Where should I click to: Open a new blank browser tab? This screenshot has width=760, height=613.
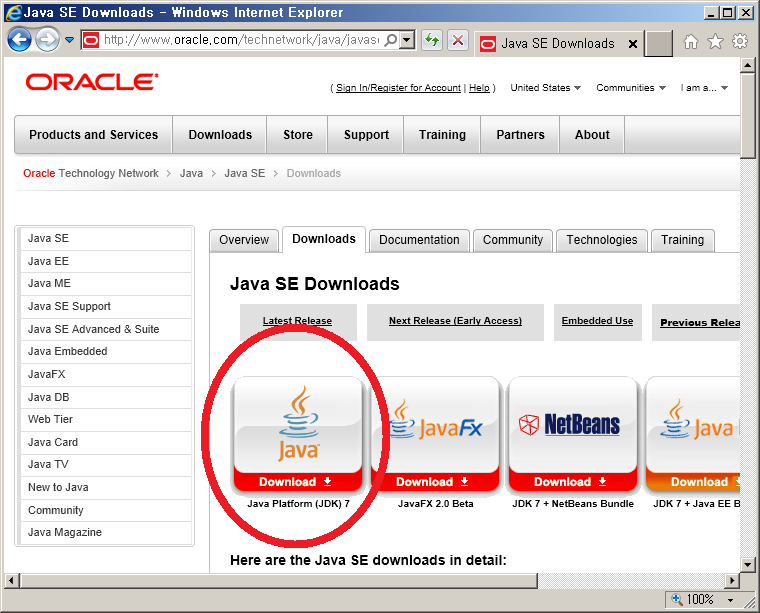[x=658, y=43]
